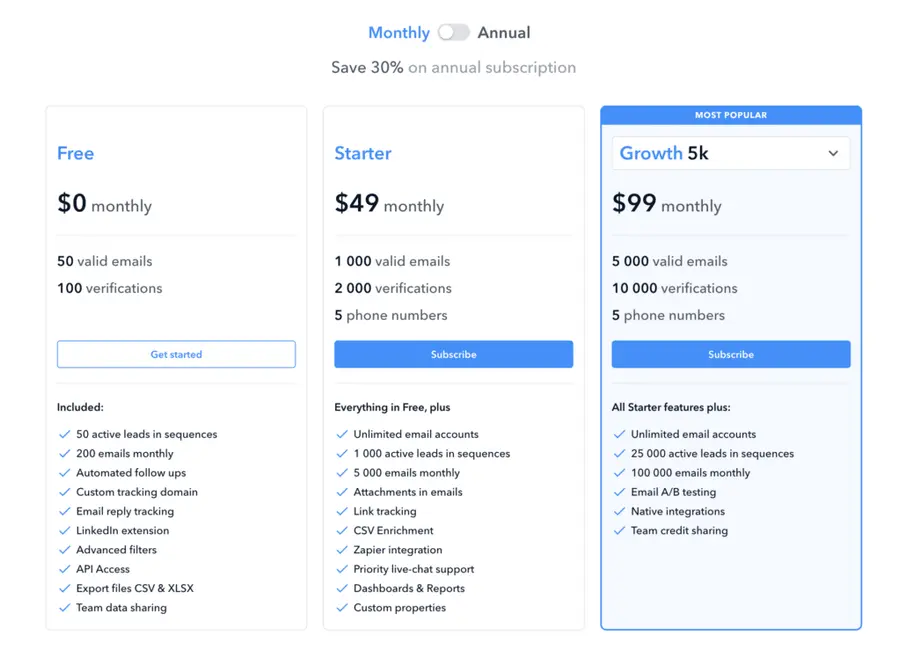Subscribe to the Starter plan

453,354
